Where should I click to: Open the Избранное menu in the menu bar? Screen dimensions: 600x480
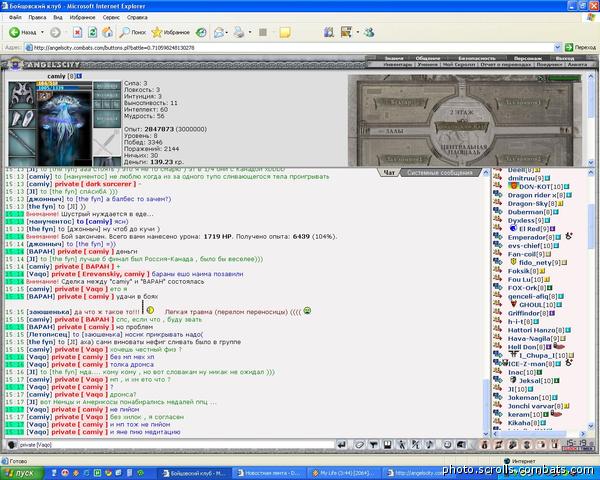coord(82,17)
